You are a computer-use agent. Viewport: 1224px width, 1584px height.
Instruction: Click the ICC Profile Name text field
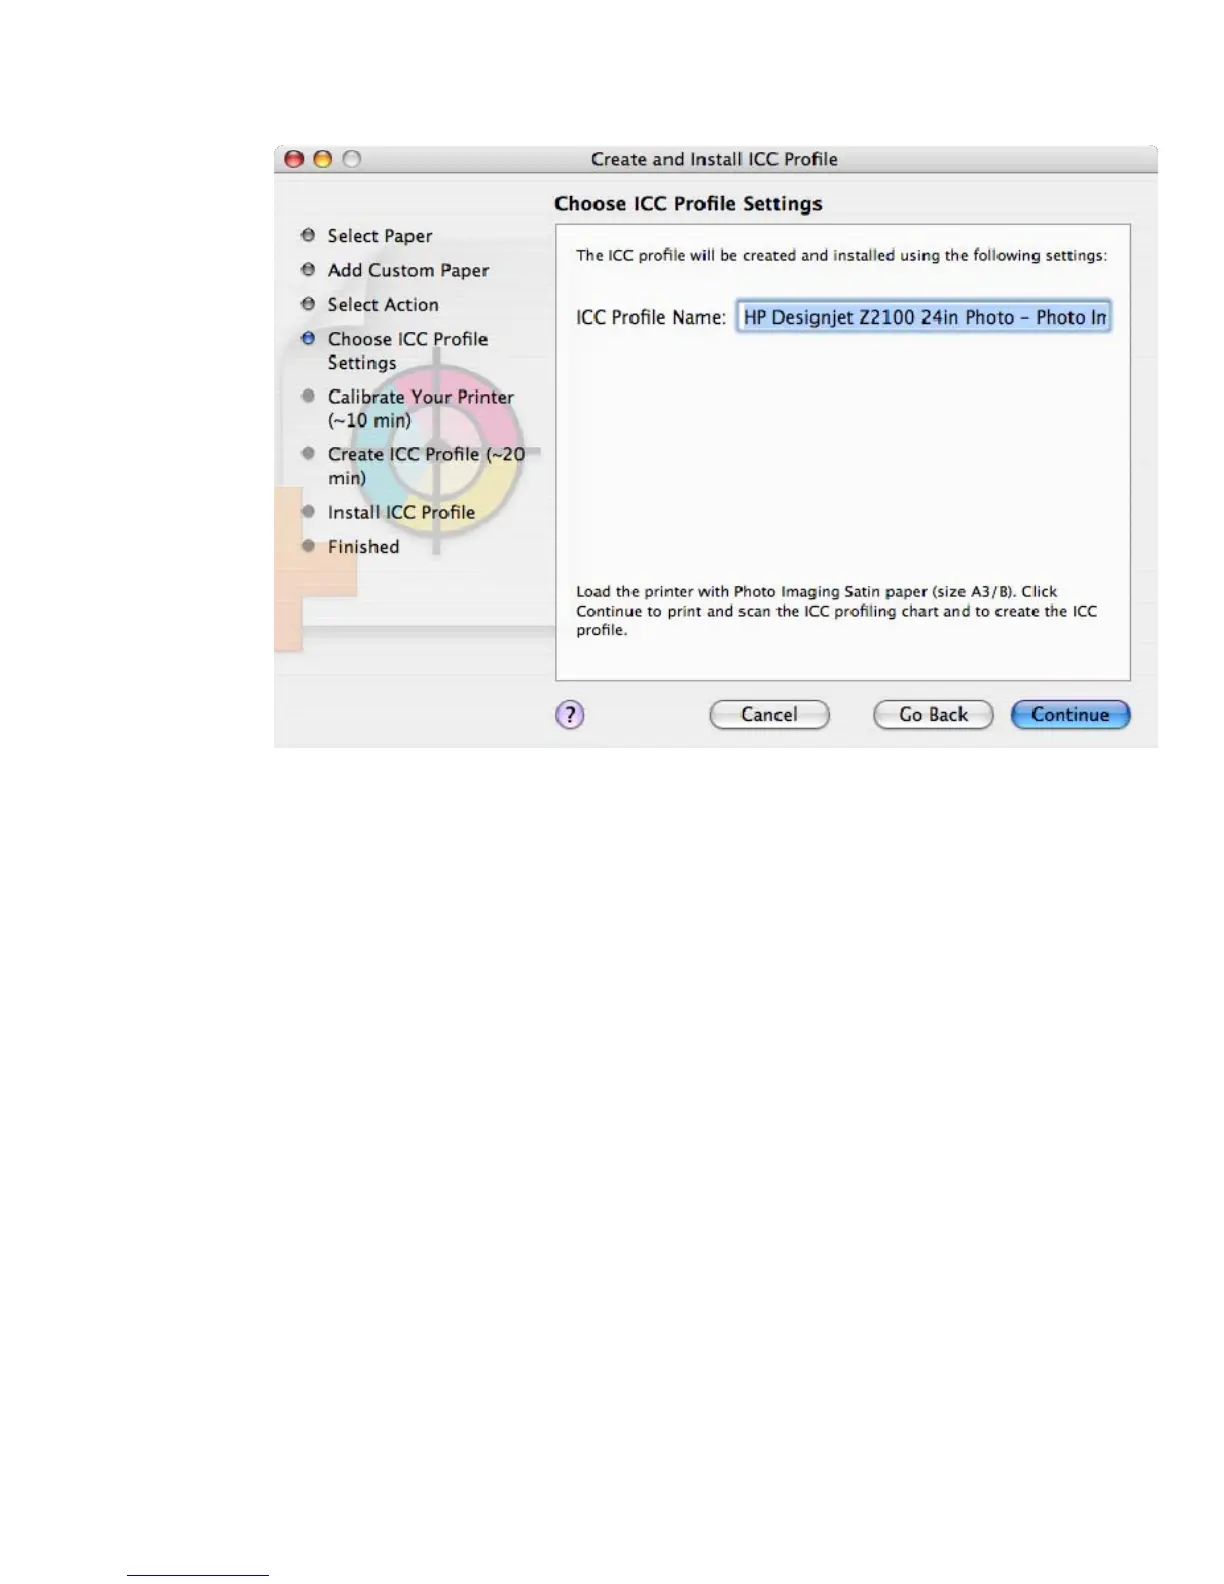(x=924, y=317)
